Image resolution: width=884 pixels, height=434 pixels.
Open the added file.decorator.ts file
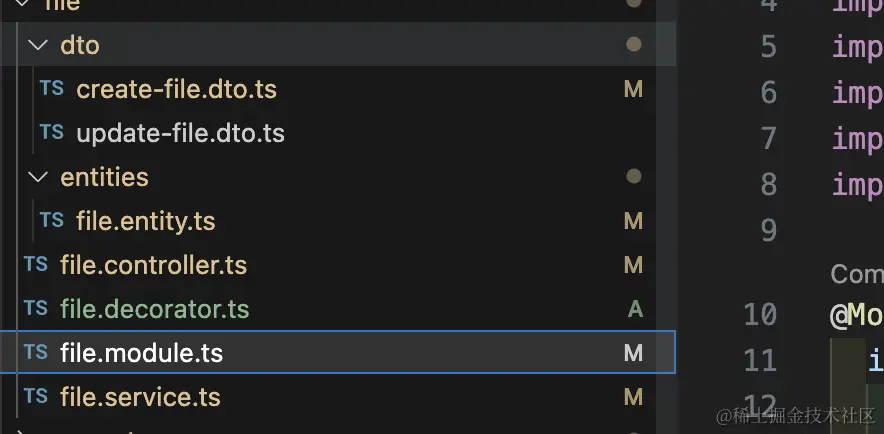coord(154,309)
